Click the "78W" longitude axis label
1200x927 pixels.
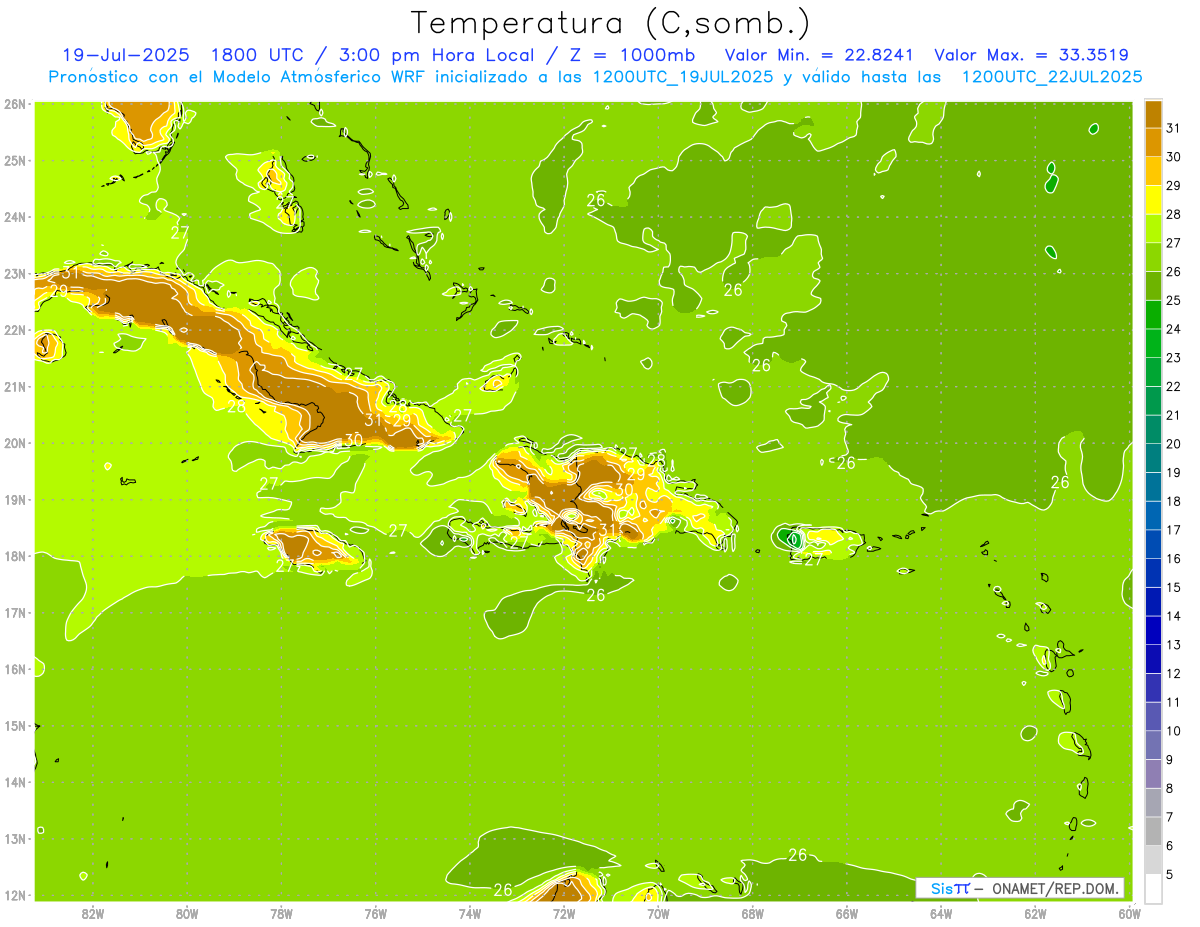click(x=282, y=912)
